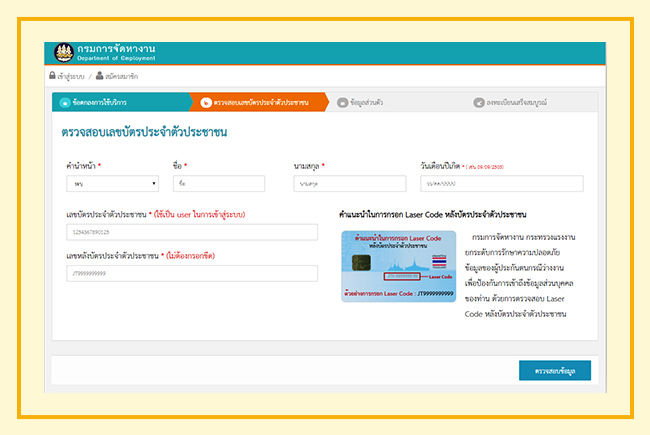The height and width of the screenshot is (435, 650).
Task: Open the คำนำหน้า title dropdown
Action: pos(113,184)
